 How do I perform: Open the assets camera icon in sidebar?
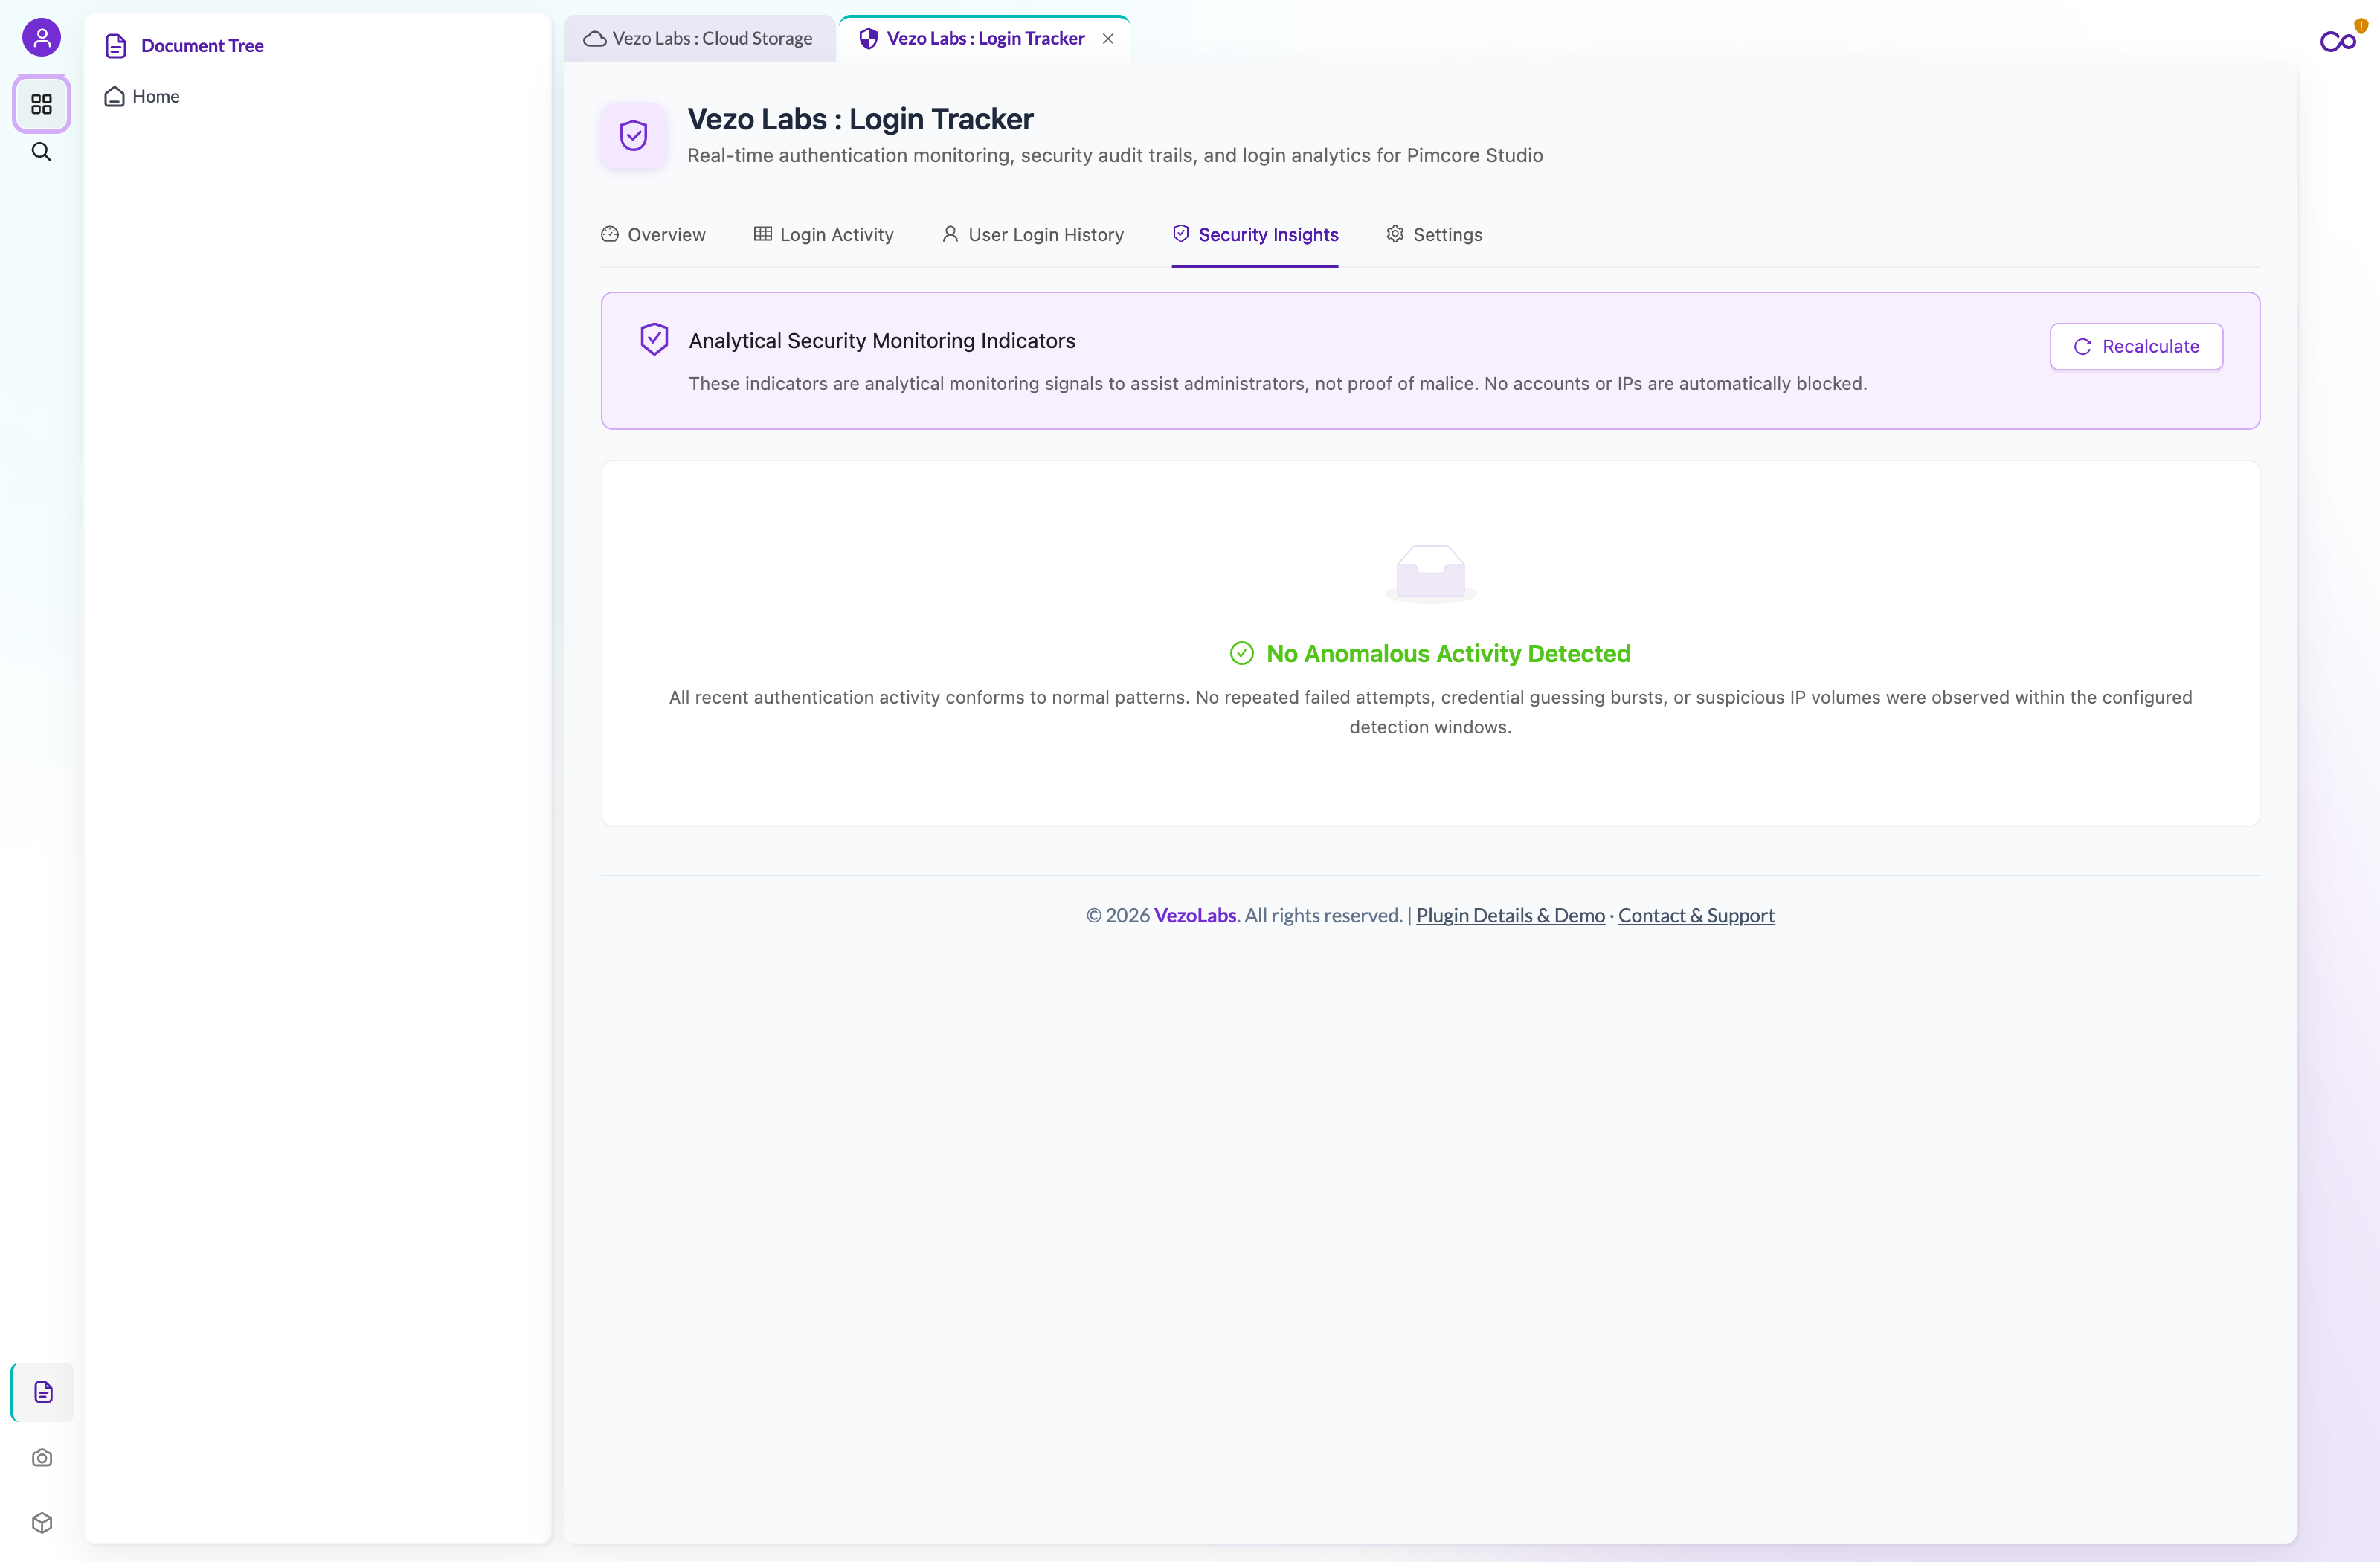coord(42,1458)
